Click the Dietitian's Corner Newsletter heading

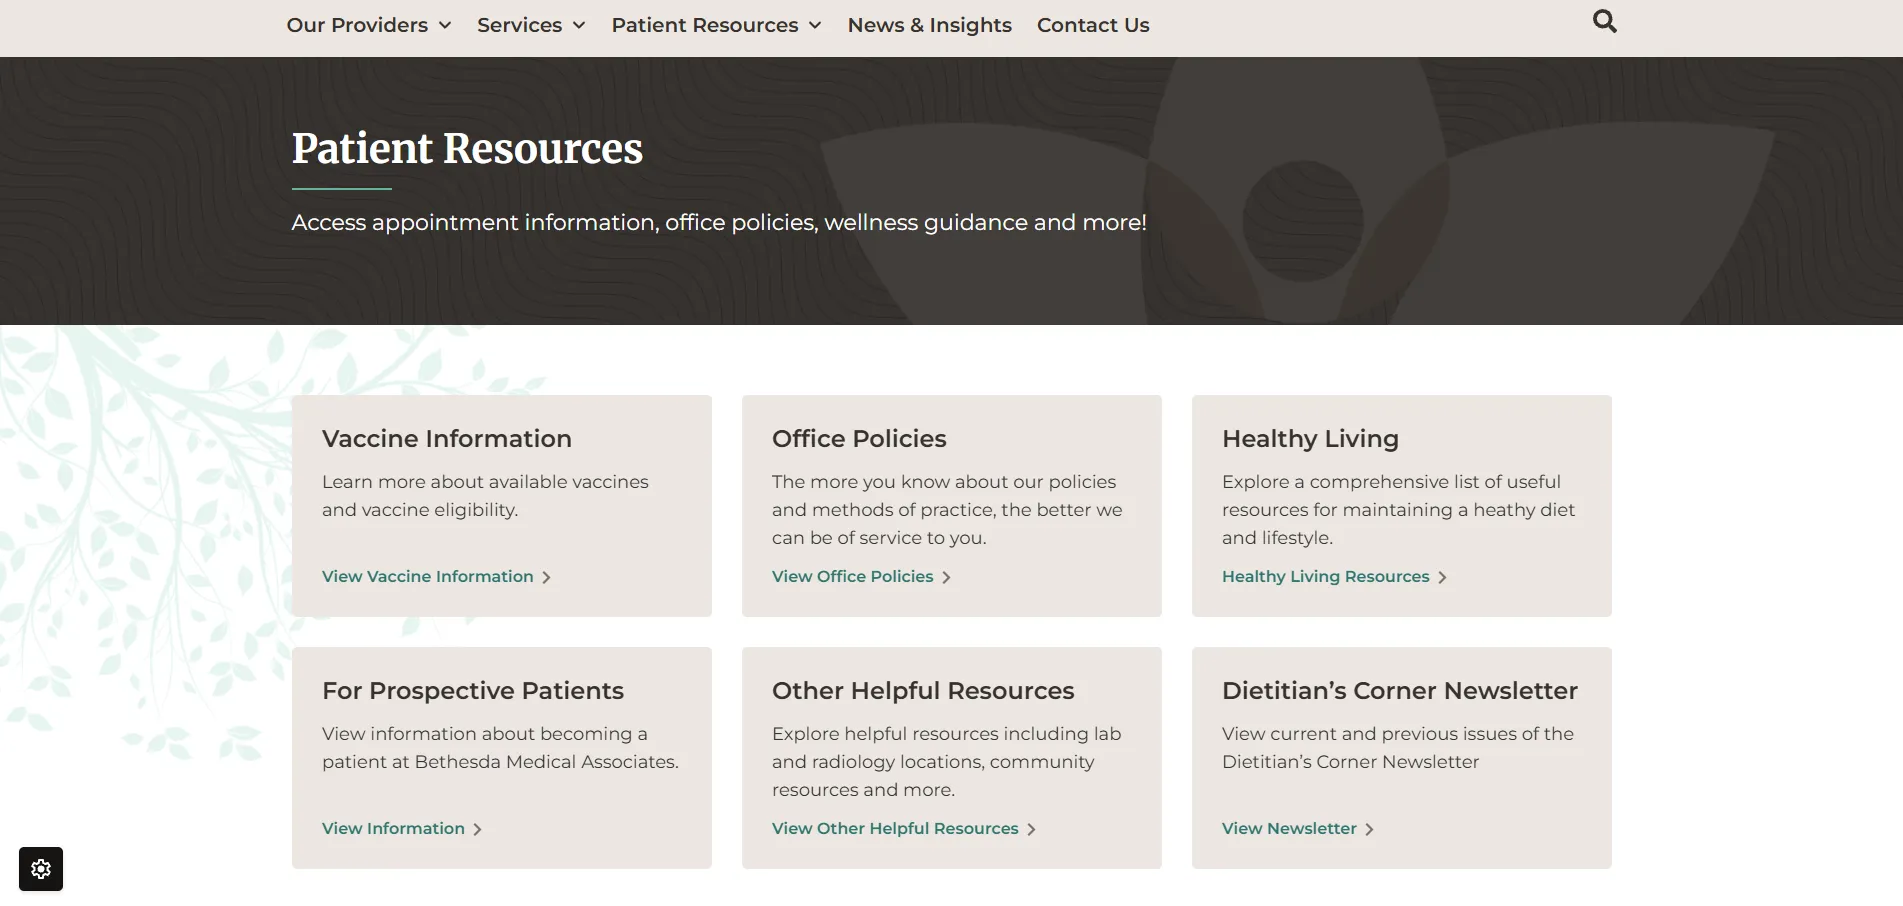pos(1400,690)
